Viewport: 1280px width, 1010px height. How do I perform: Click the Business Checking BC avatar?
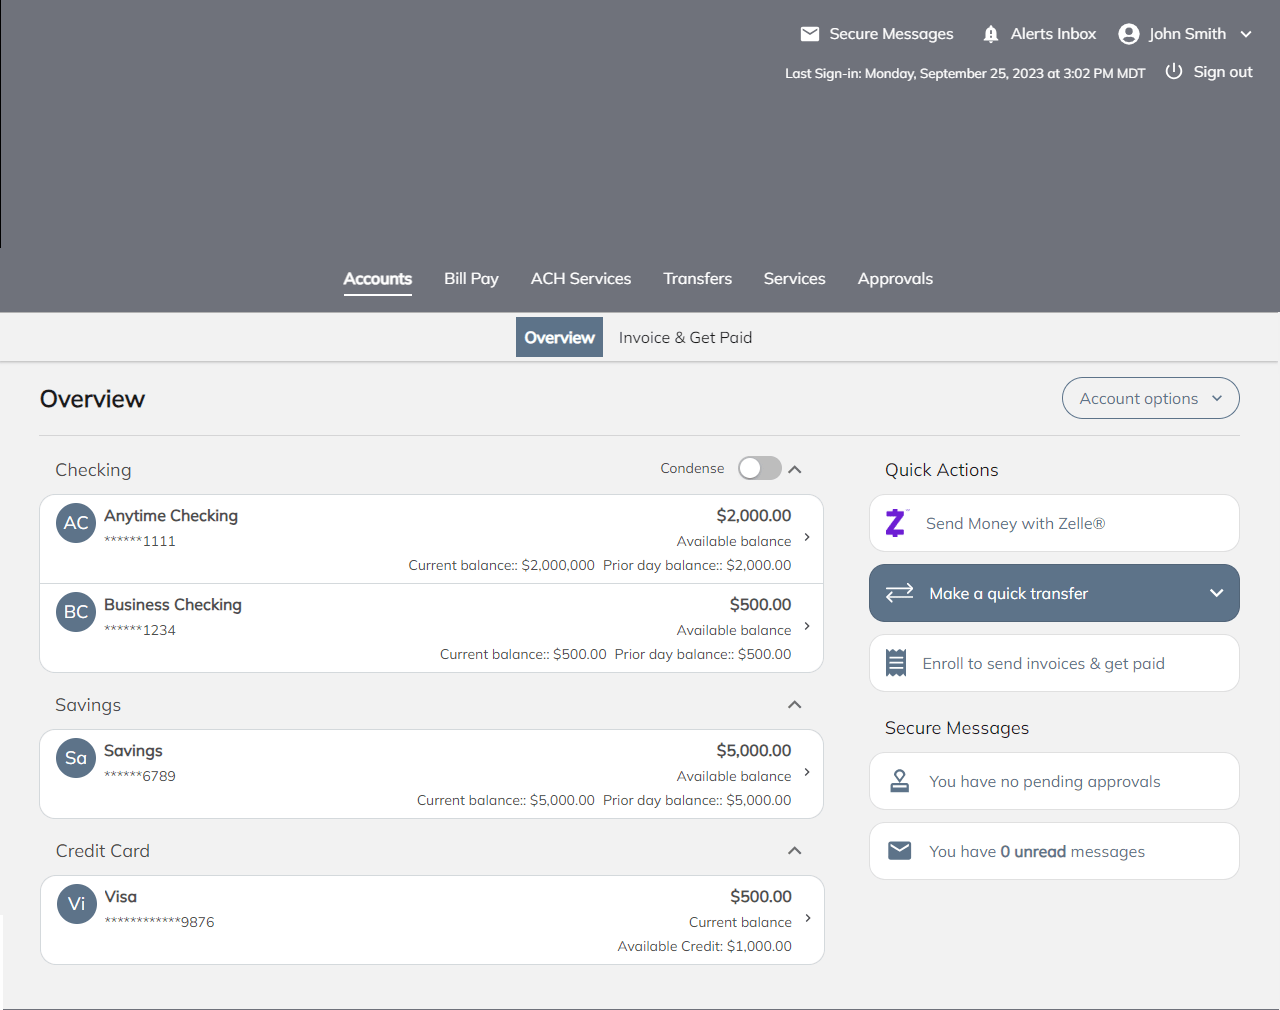tap(76, 612)
